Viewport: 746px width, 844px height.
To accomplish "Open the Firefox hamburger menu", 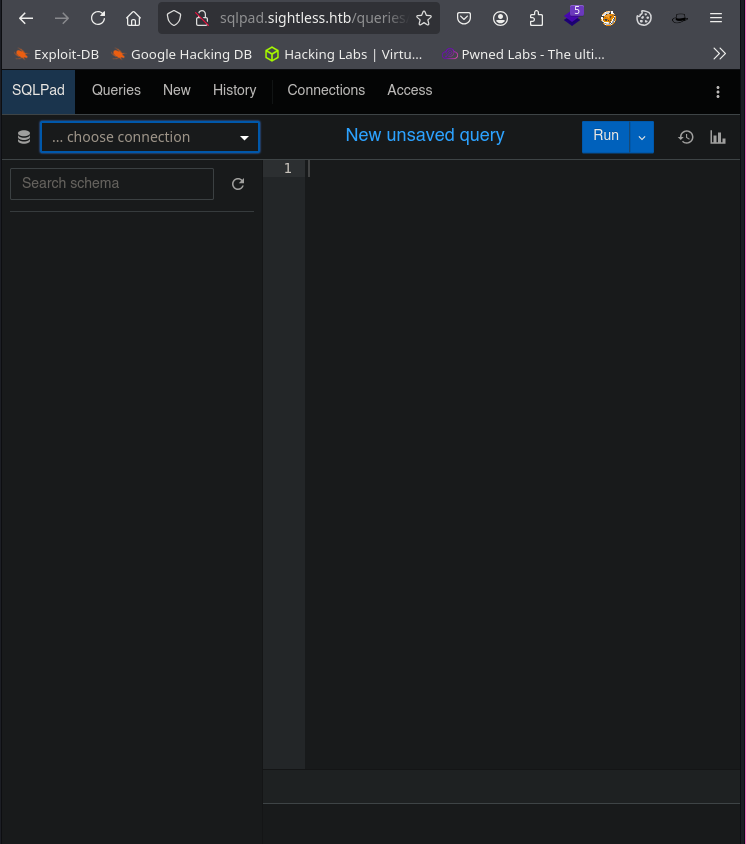I will (x=716, y=19).
